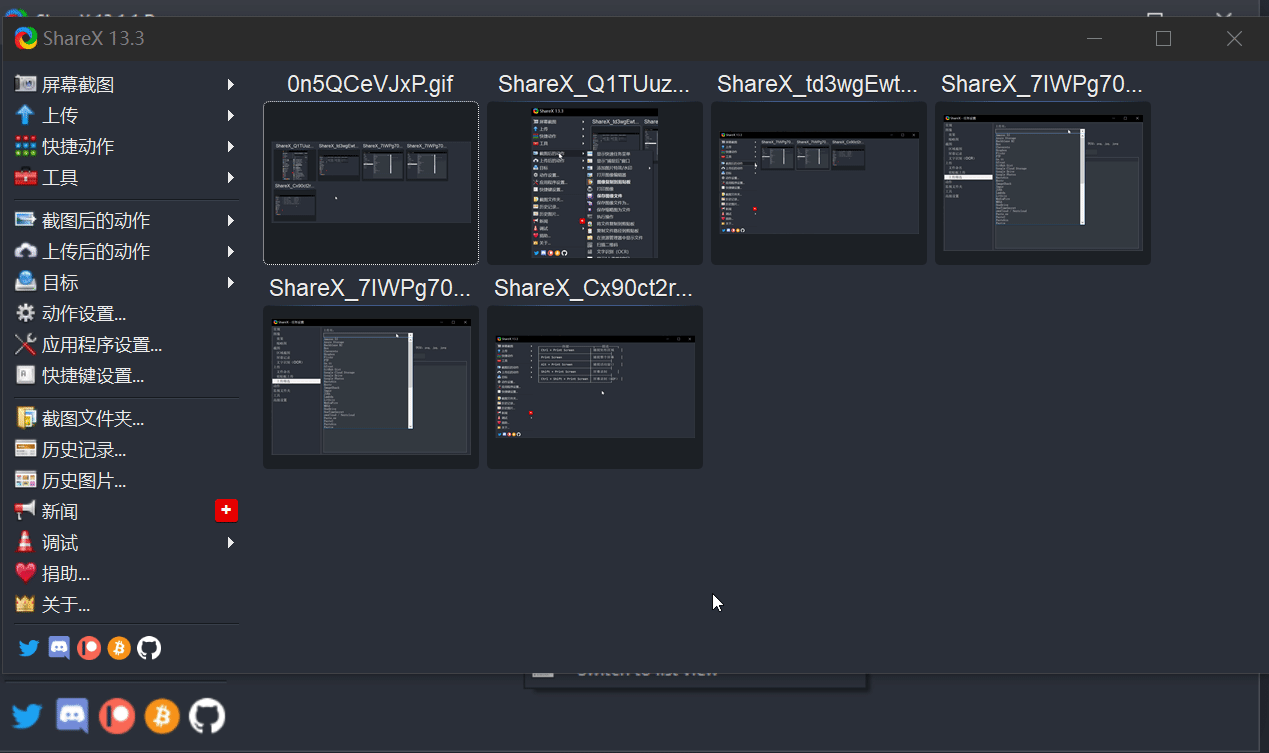Screen dimensions: 1269x753
Task: Select the ShareX_Cx90ct2r... thumbnail
Action: tap(595, 387)
